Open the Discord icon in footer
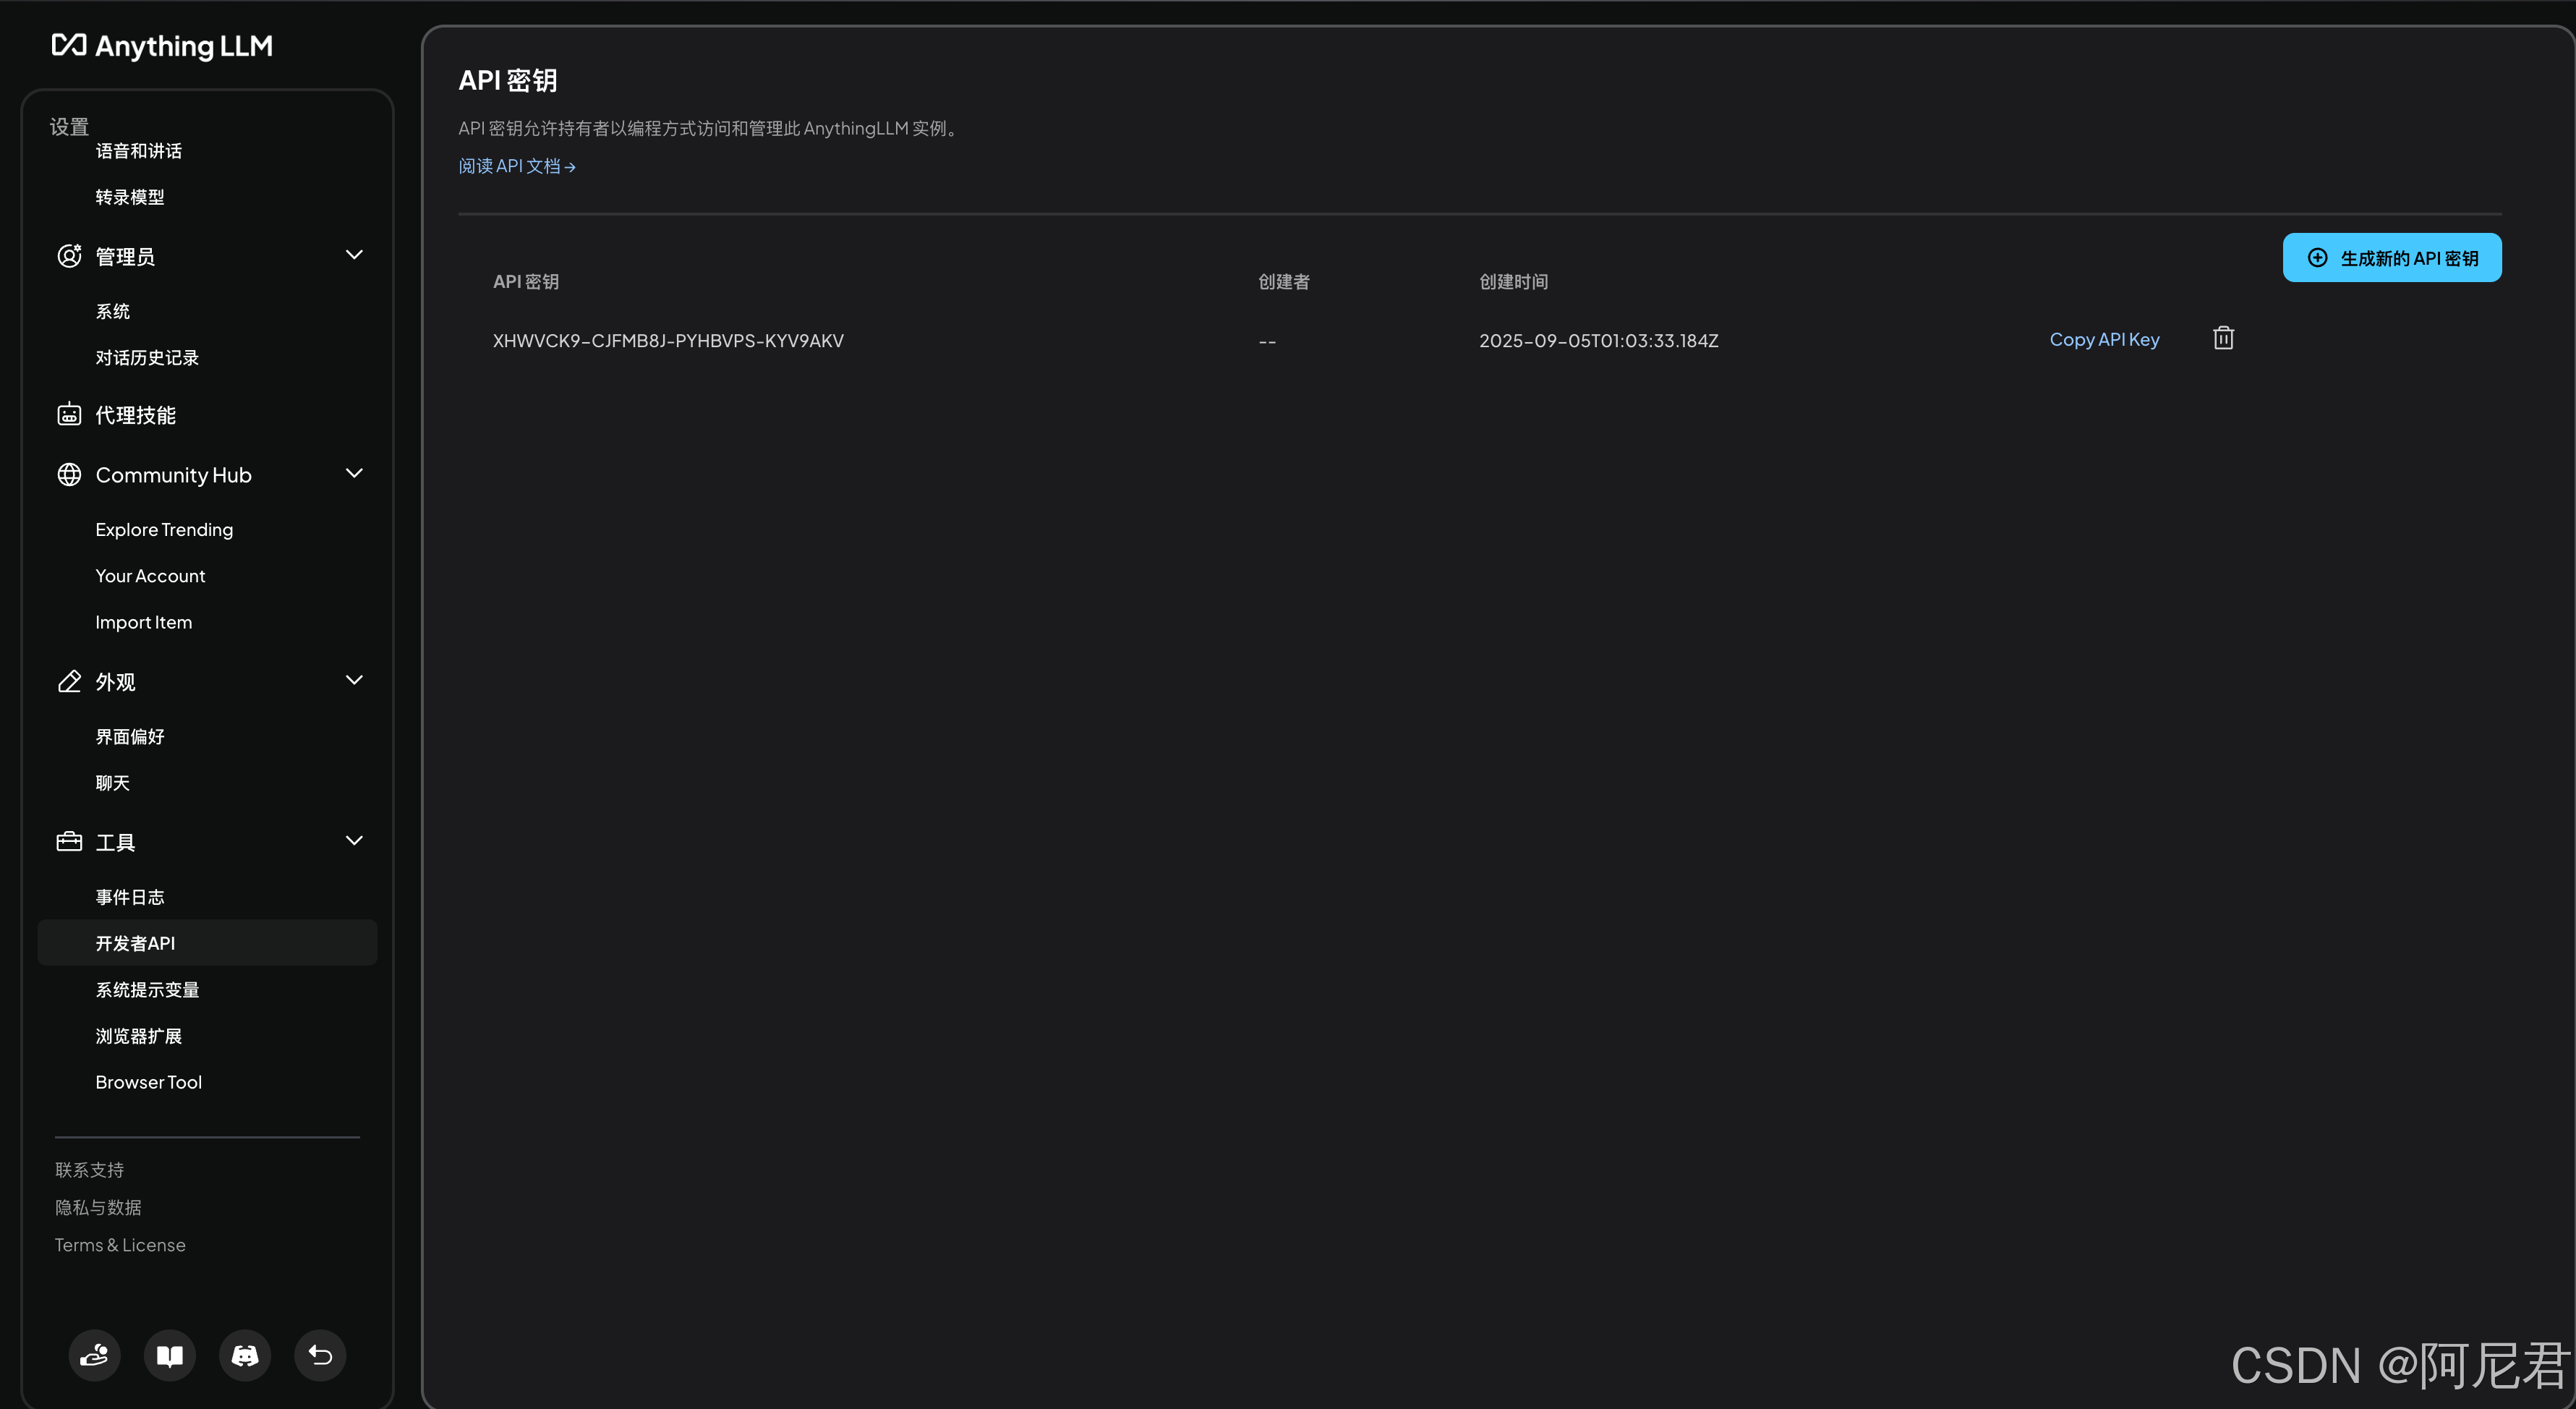2576x1409 pixels. click(245, 1355)
